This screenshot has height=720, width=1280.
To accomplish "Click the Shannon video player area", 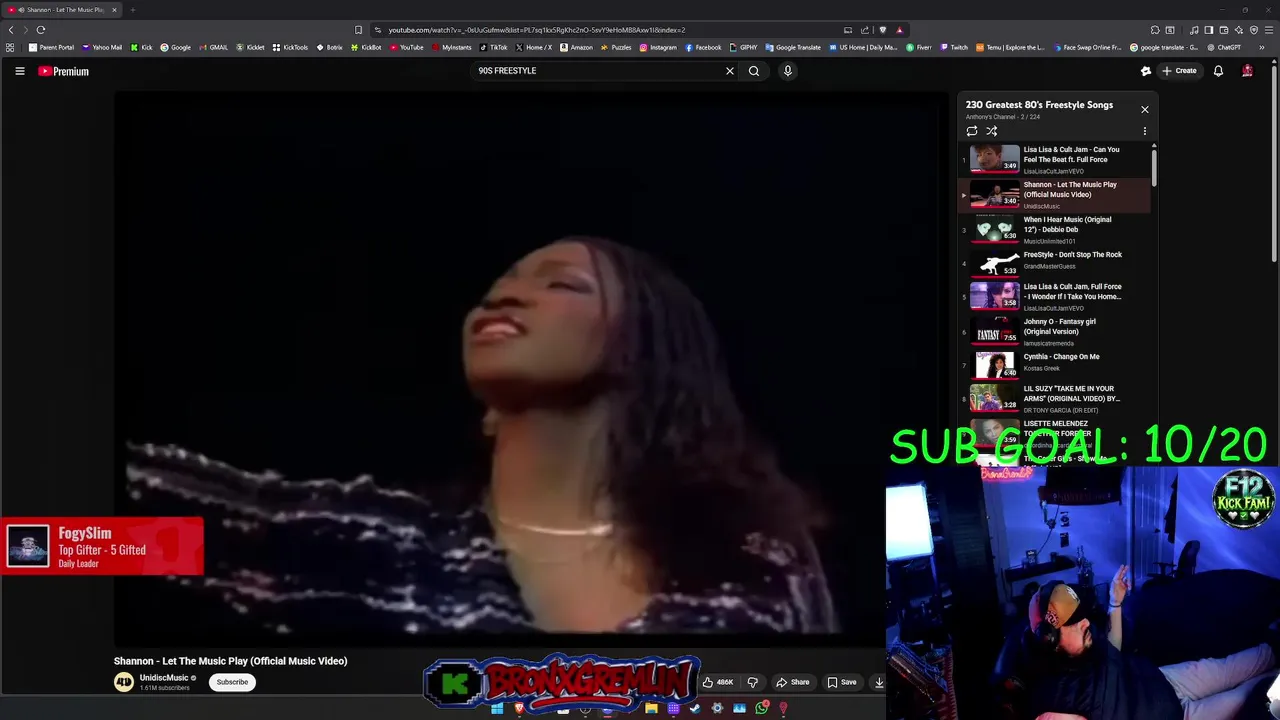I will [531, 370].
